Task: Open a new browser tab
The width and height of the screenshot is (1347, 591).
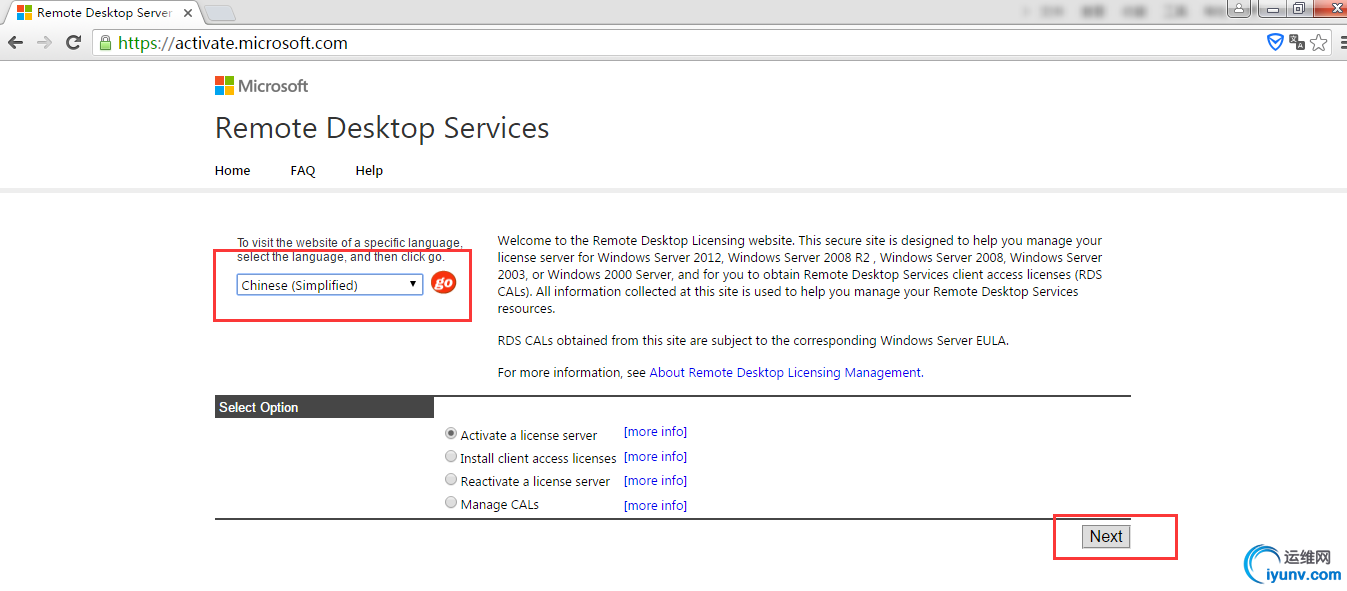Action: [220, 13]
